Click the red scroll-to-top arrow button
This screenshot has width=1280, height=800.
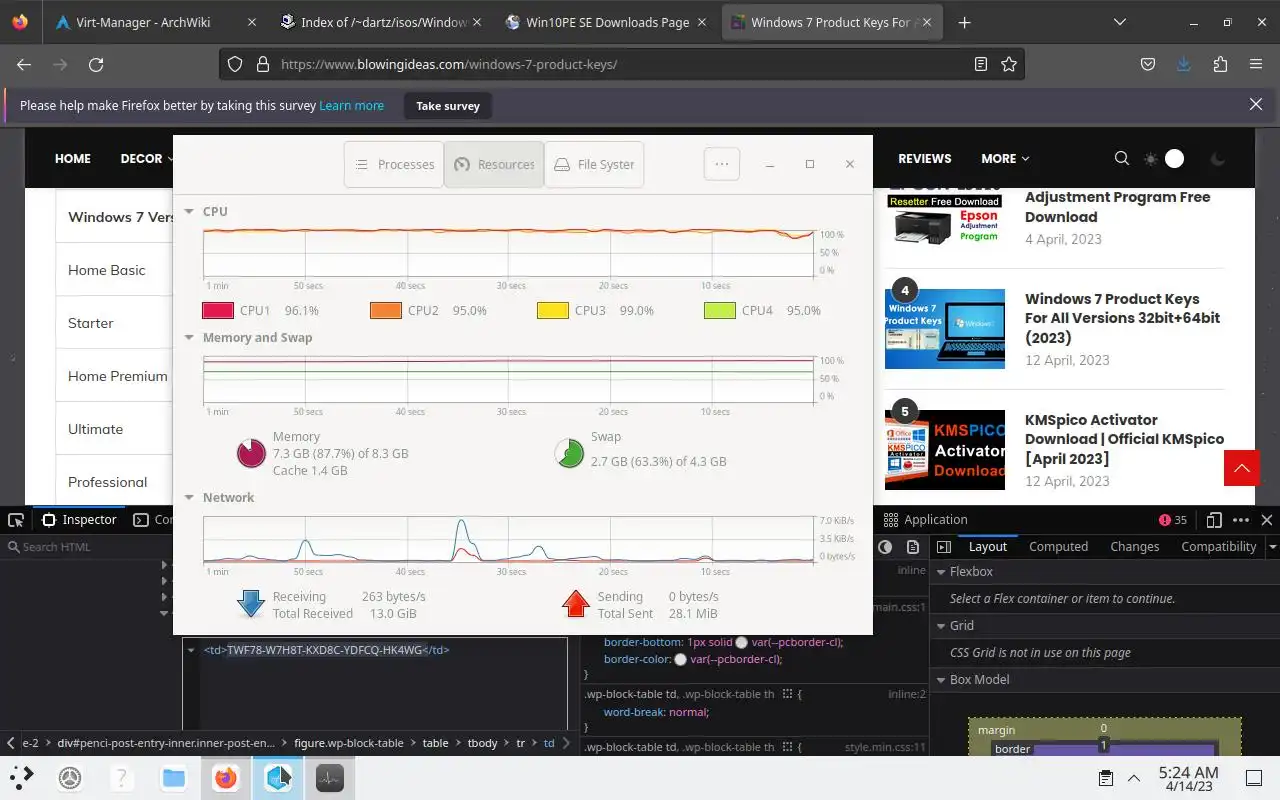[x=1242, y=467]
